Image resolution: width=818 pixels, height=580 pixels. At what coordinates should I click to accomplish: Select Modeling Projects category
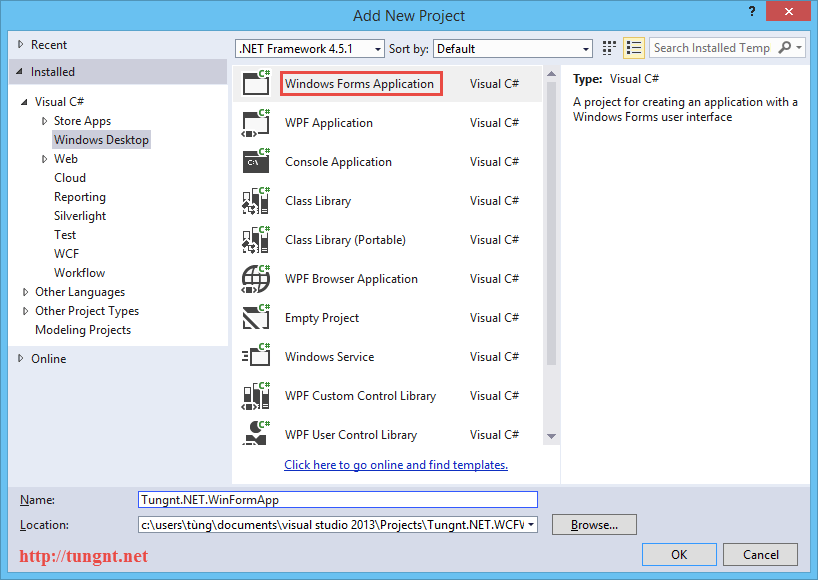coord(83,330)
